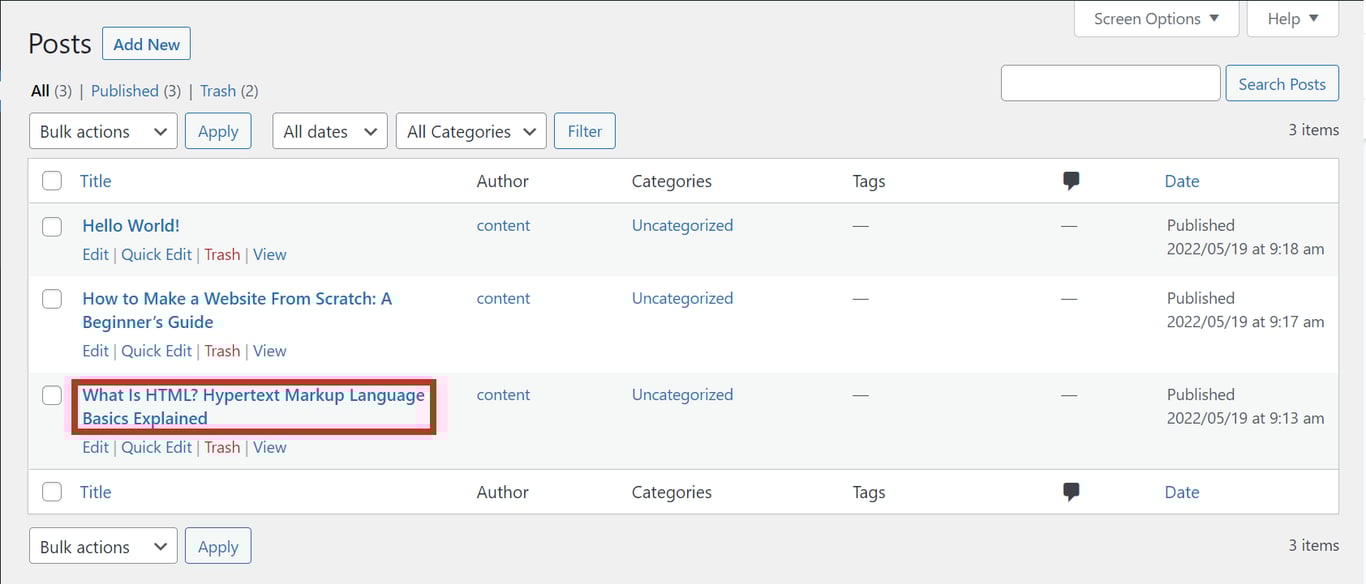Click the search posts input field
Screen dimensions: 1366x584
(1110, 83)
